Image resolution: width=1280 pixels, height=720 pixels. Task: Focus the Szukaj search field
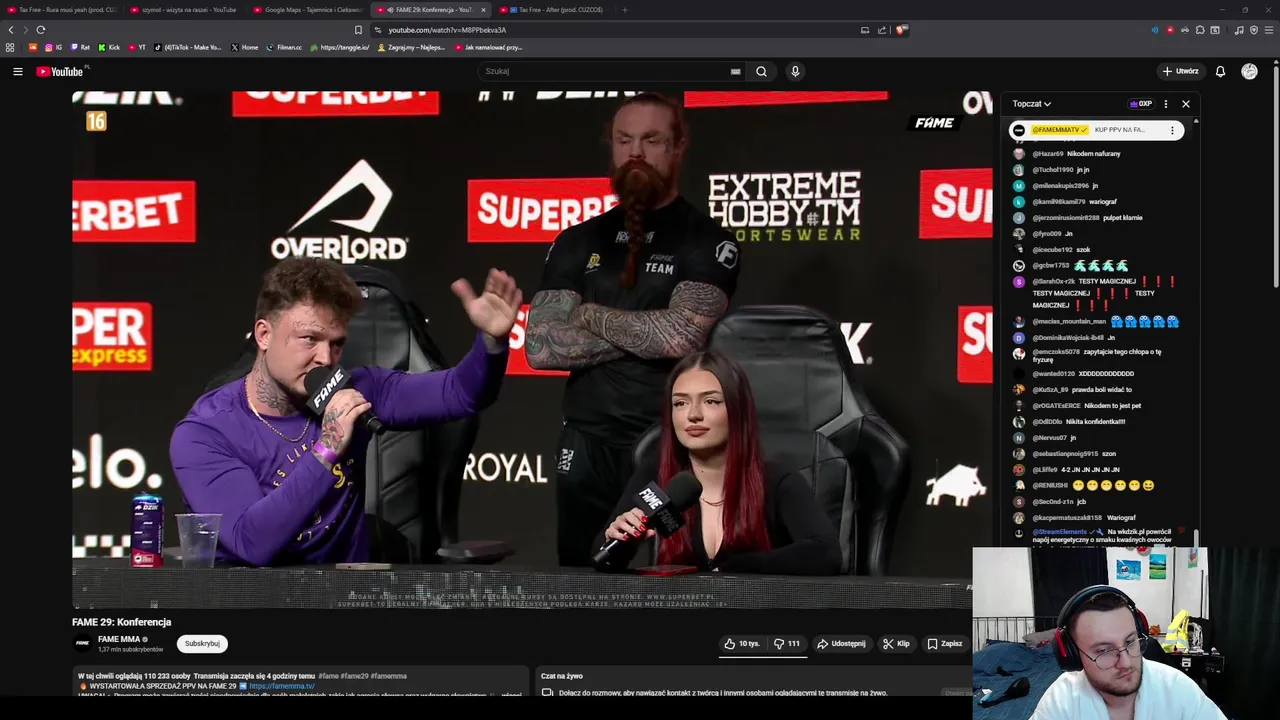point(605,71)
